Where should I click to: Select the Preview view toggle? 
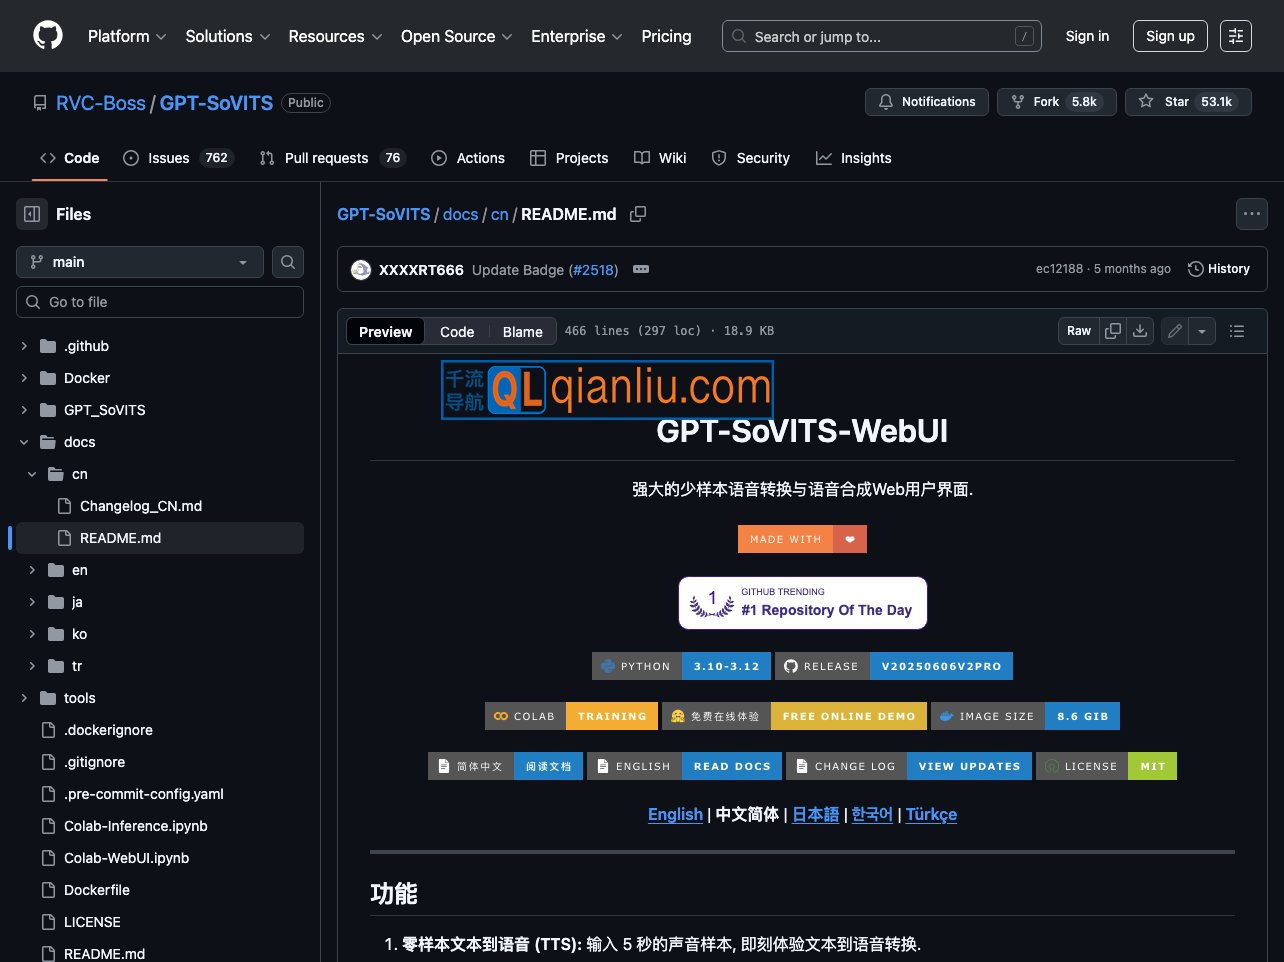pyautogui.click(x=385, y=332)
